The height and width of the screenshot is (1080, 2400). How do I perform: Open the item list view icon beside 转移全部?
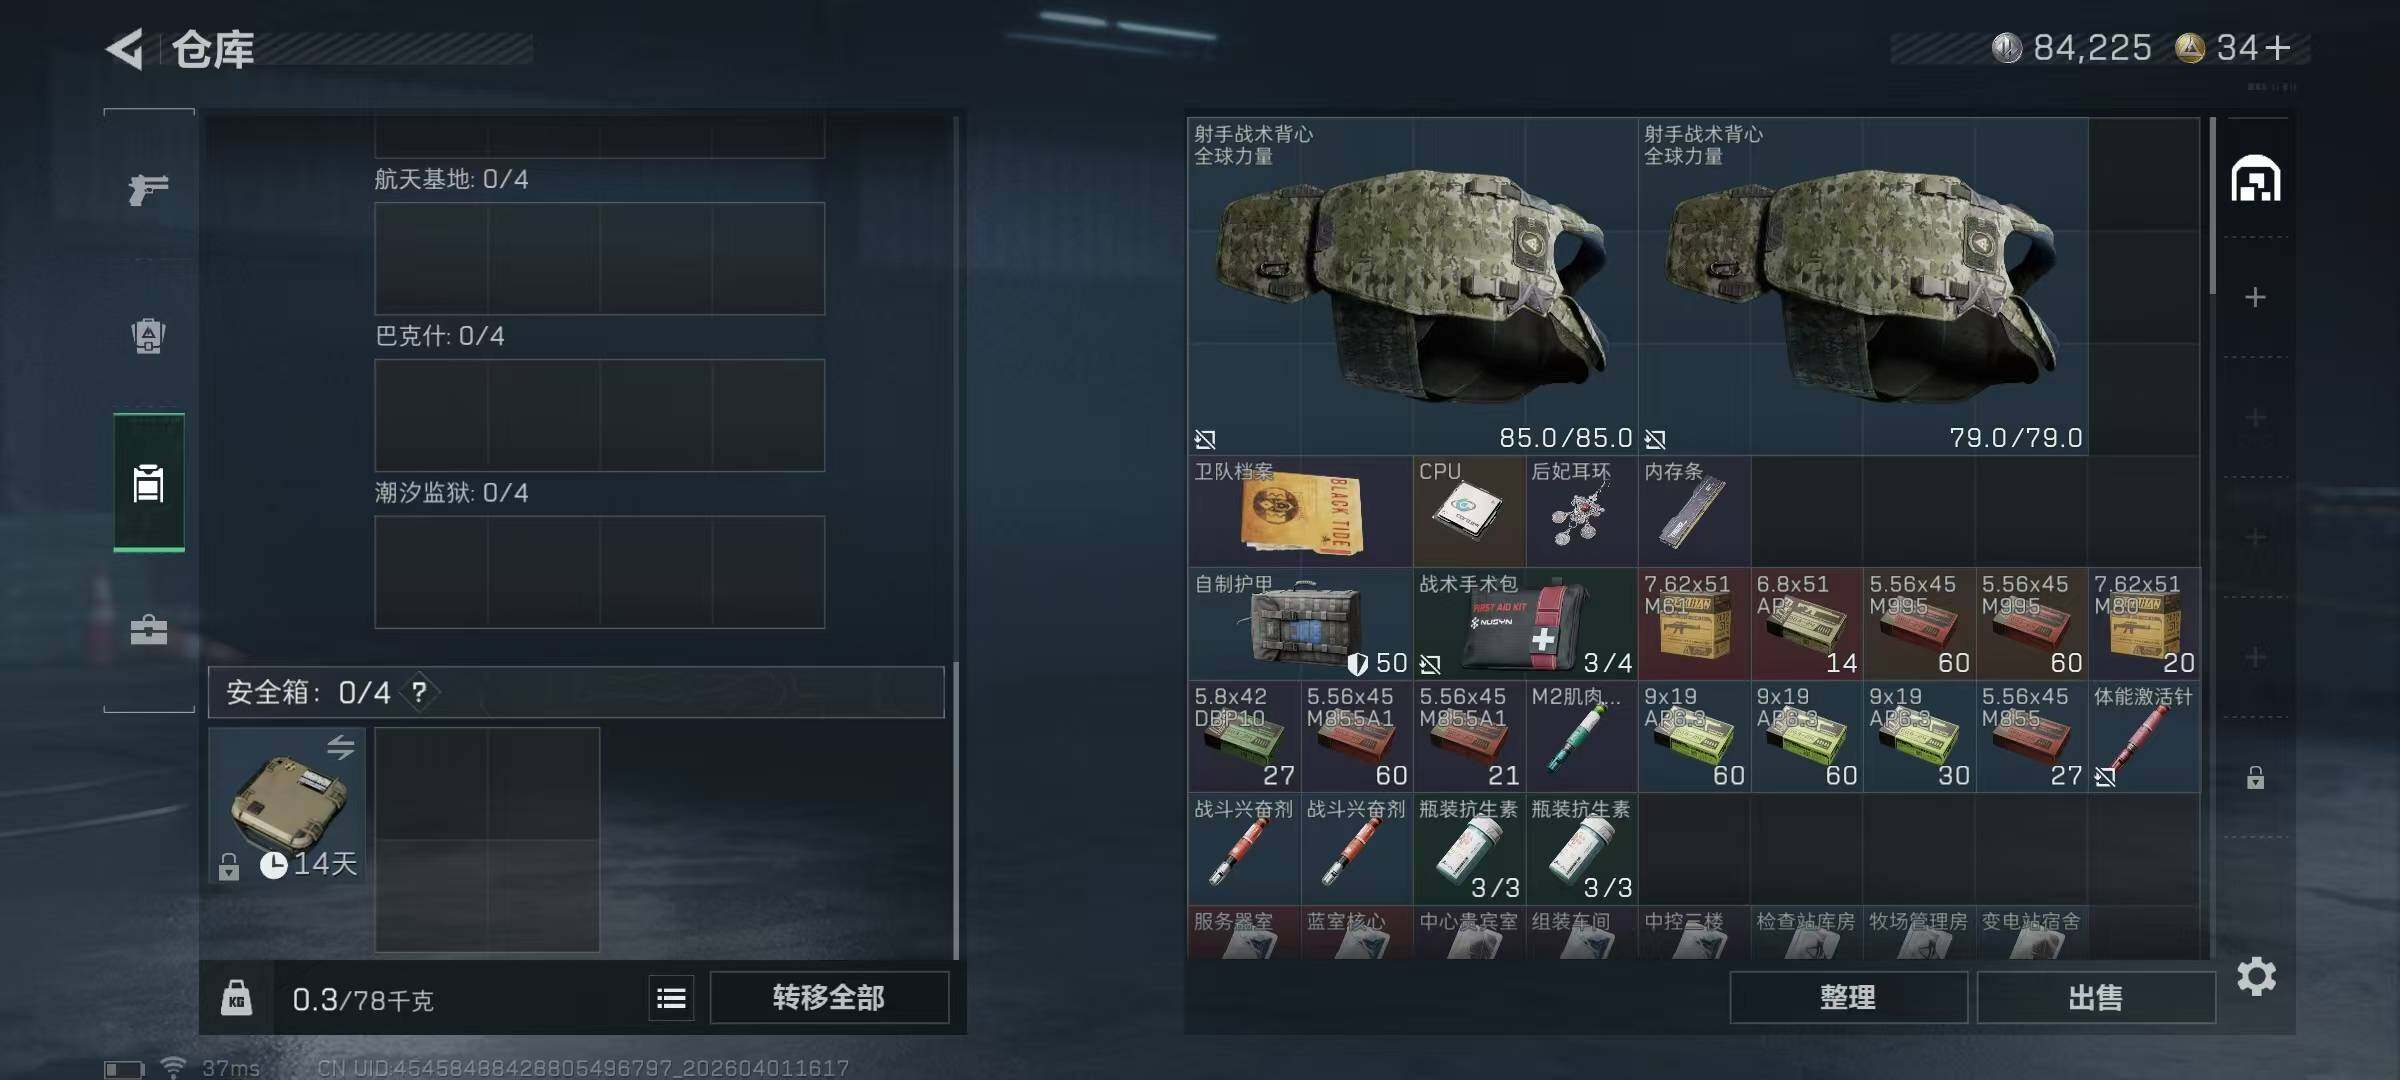(671, 998)
